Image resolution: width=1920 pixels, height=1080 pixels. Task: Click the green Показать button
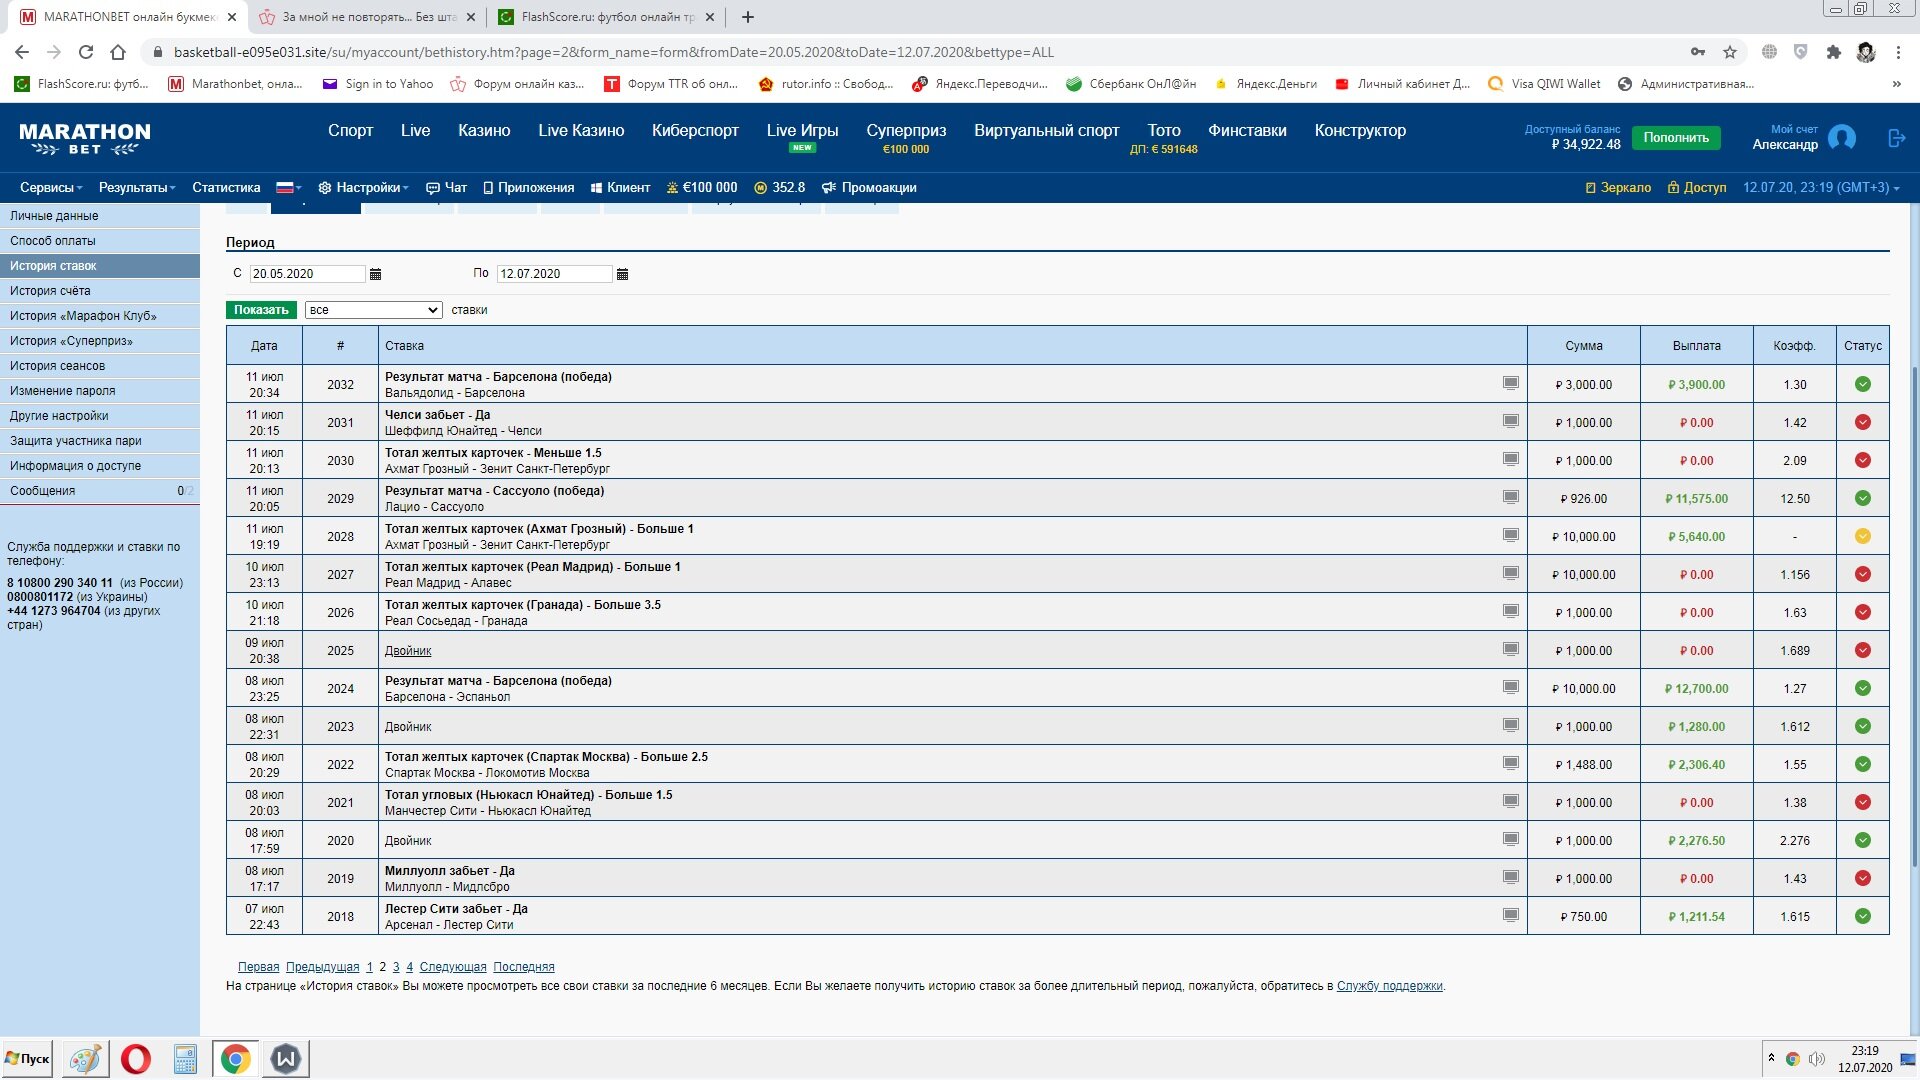click(261, 310)
